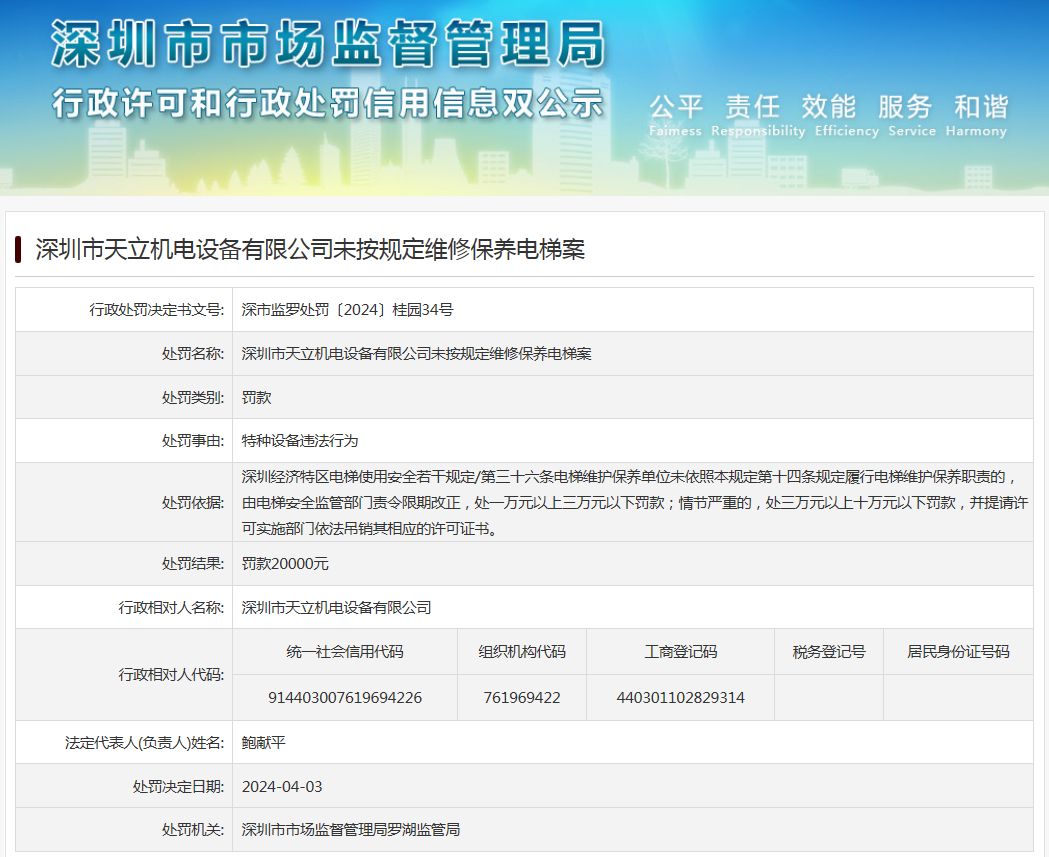
Task: Click the decision date 2024-04-03
Action: (282, 787)
